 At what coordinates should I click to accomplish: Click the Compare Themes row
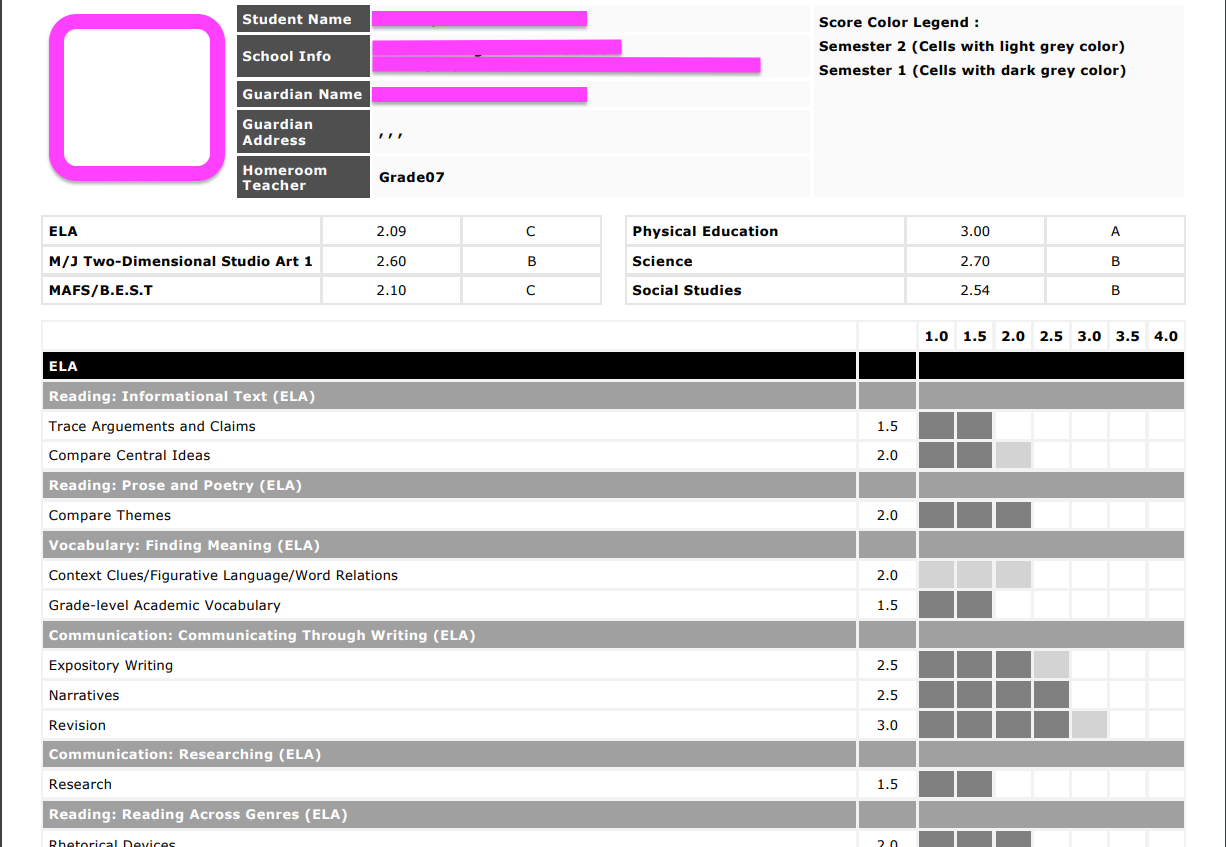pyautogui.click(x=613, y=515)
